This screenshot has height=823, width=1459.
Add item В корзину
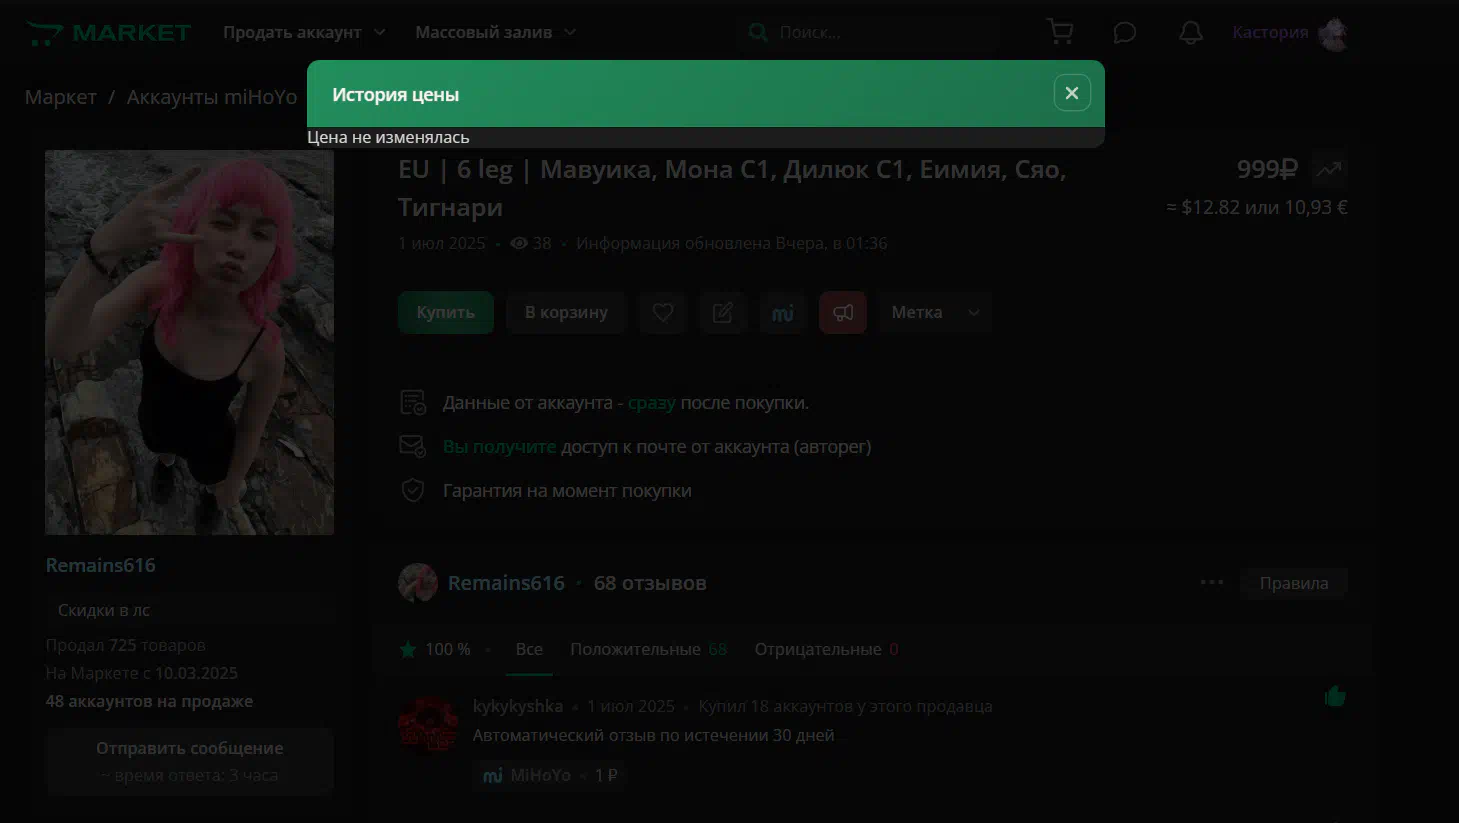pos(566,313)
